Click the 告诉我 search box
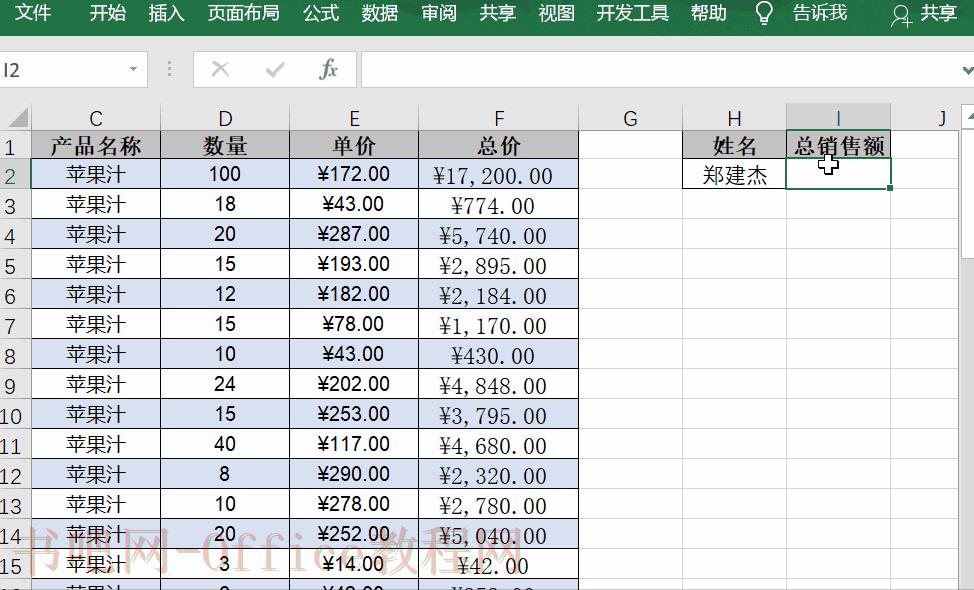 [x=820, y=12]
